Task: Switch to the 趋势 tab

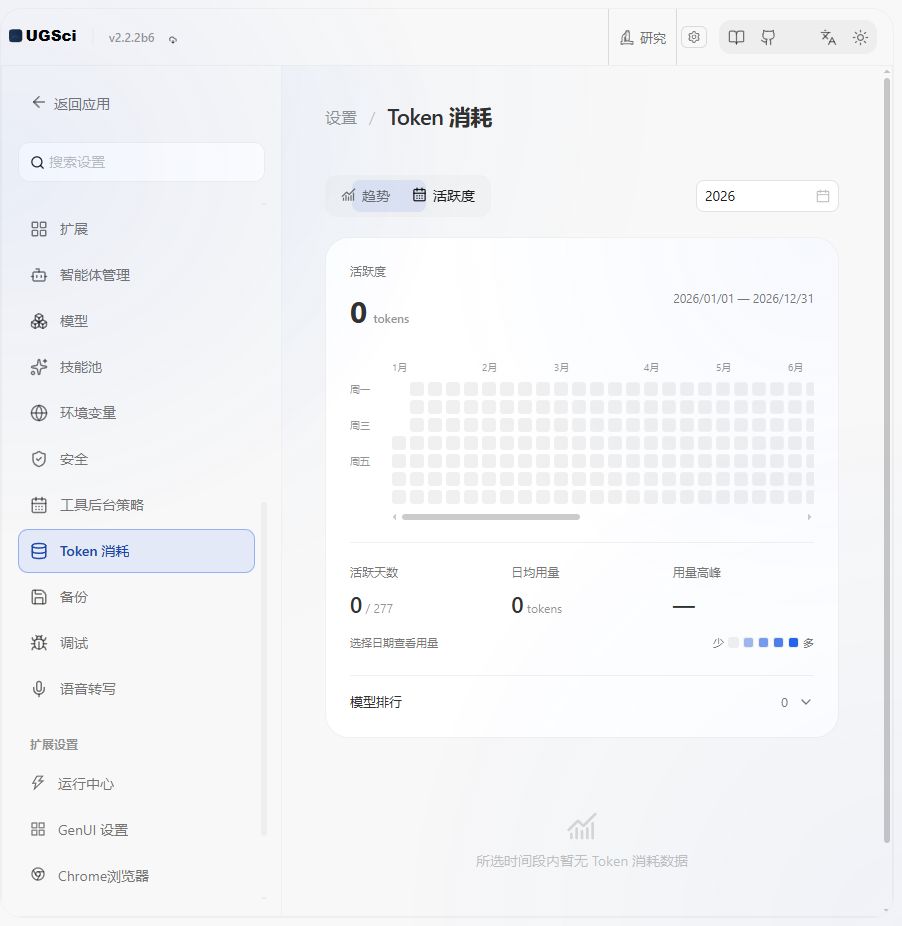Action: (x=366, y=195)
